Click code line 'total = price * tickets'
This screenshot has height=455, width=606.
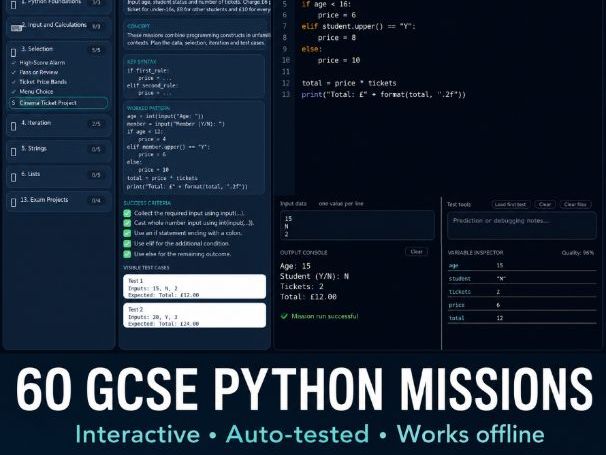[x=349, y=83]
